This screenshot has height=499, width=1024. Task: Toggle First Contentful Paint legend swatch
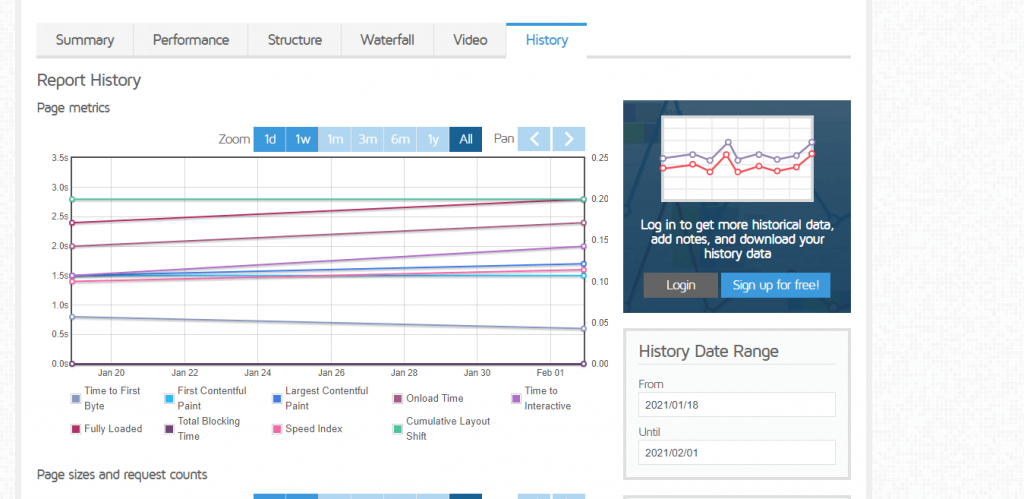point(170,399)
